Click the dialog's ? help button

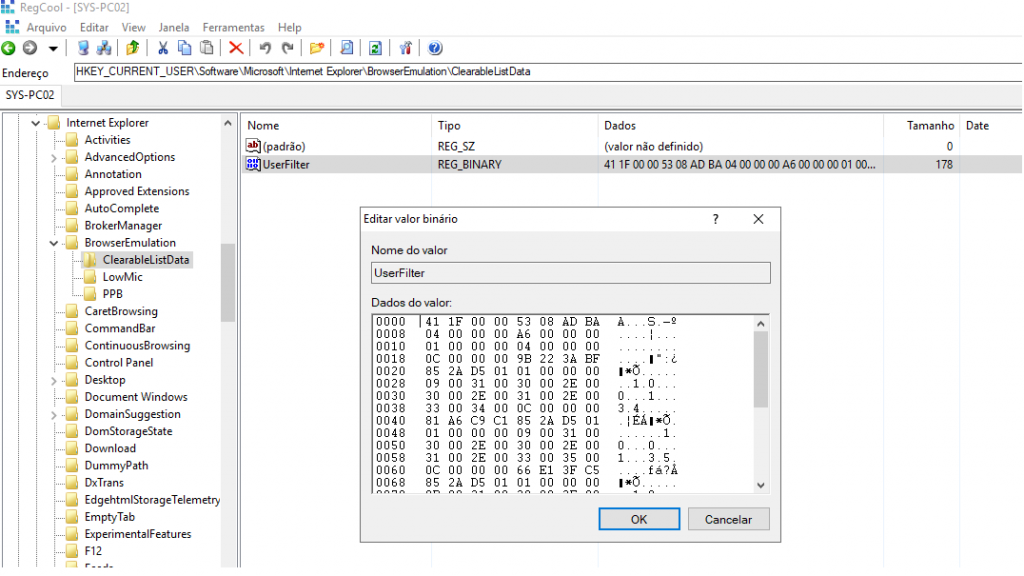(x=716, y=219)
